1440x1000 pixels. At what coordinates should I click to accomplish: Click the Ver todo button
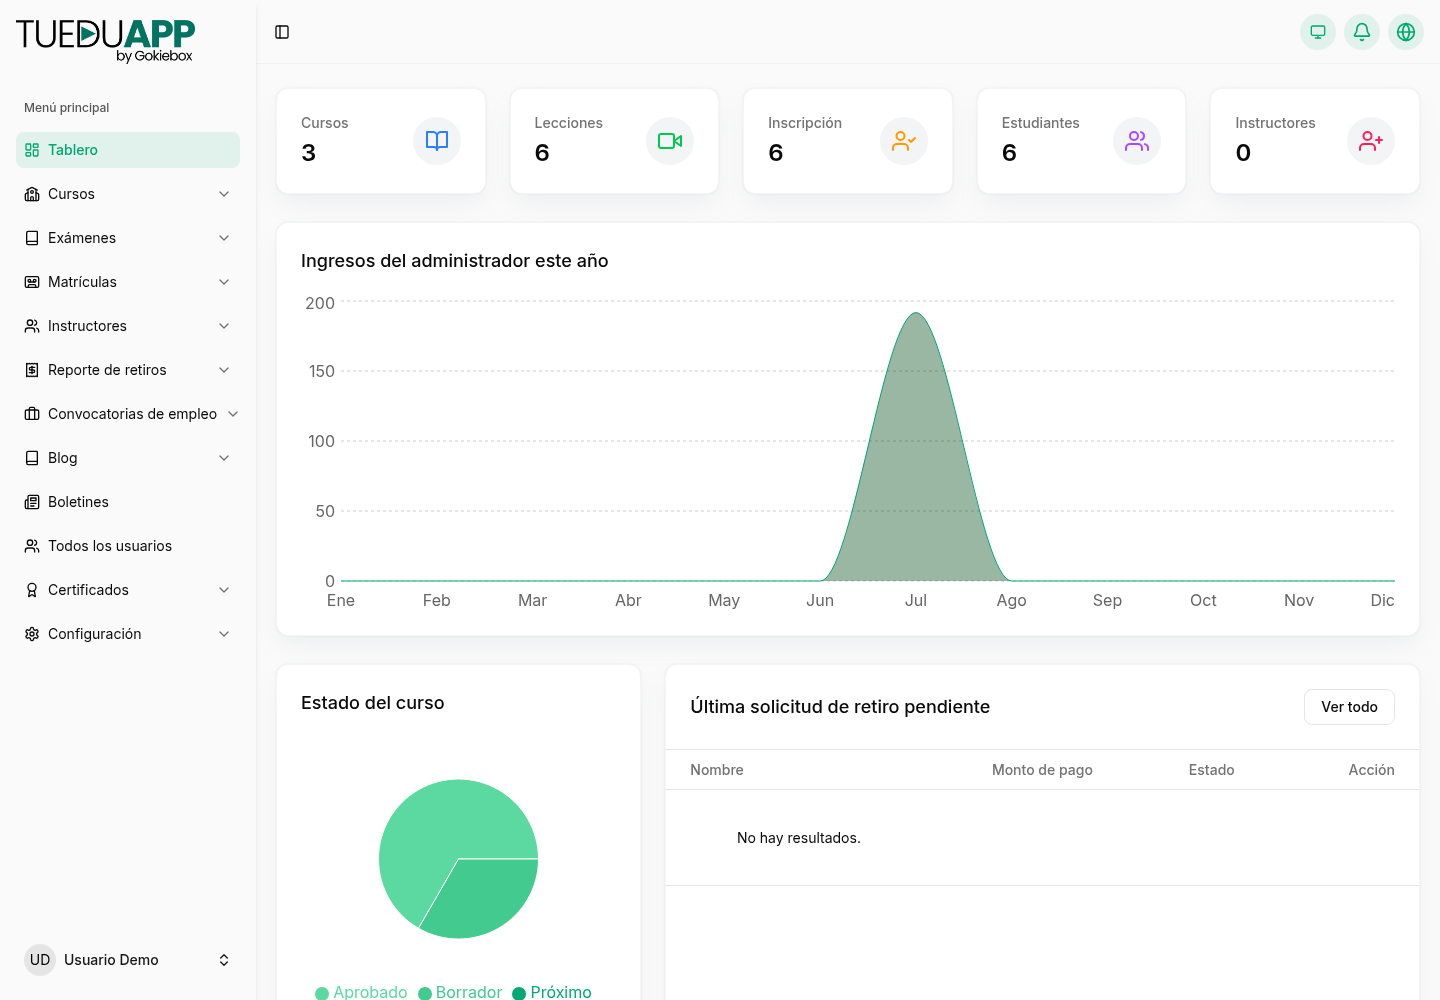point(1349,707)
